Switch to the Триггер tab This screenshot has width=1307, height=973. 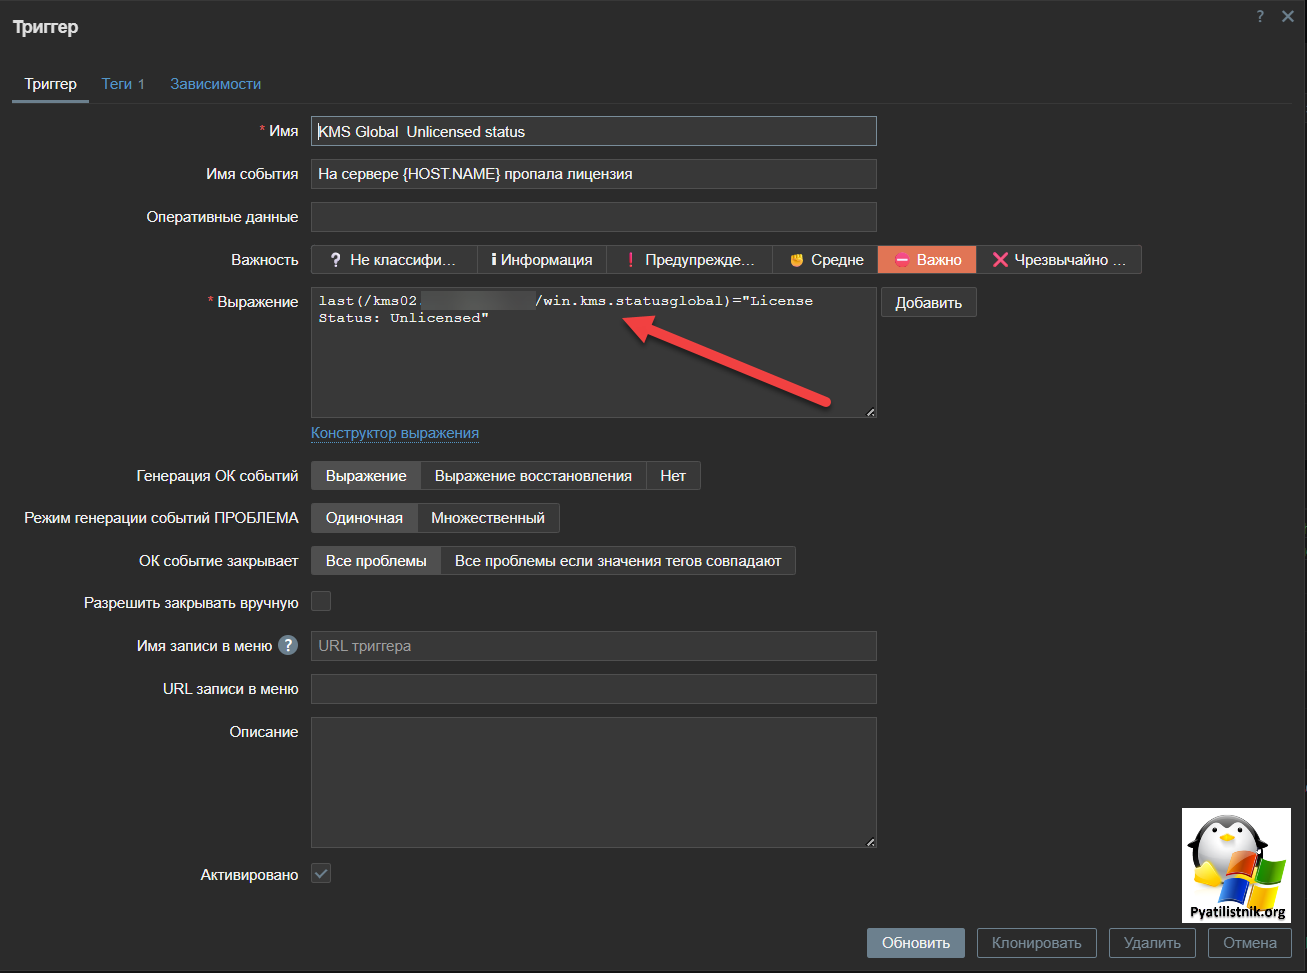[x=51, y=84]
